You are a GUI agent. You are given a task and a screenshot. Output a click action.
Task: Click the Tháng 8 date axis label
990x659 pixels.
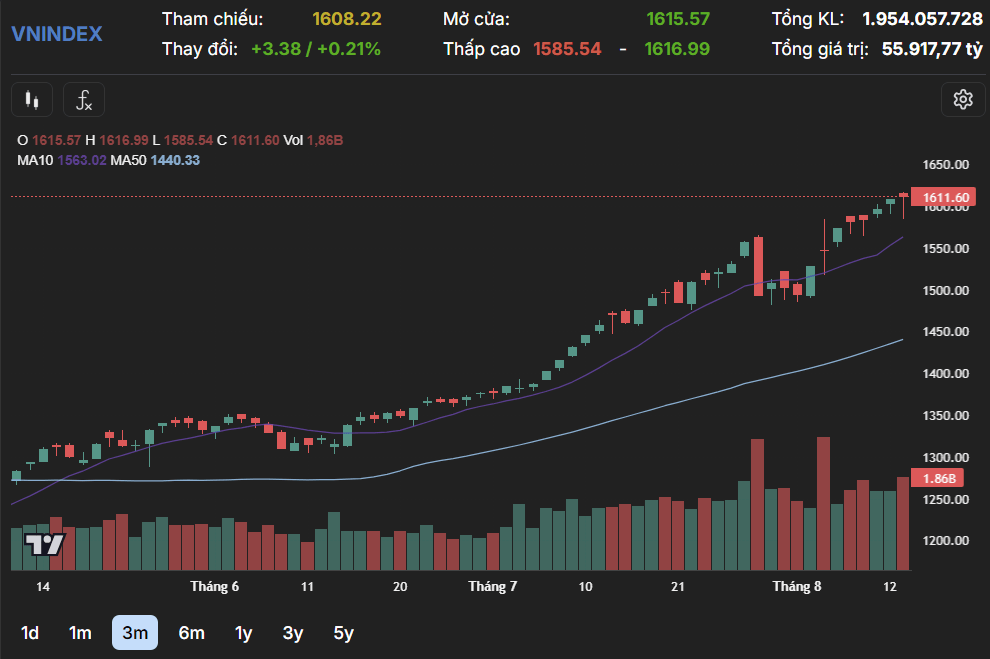[x=797, y=586]
